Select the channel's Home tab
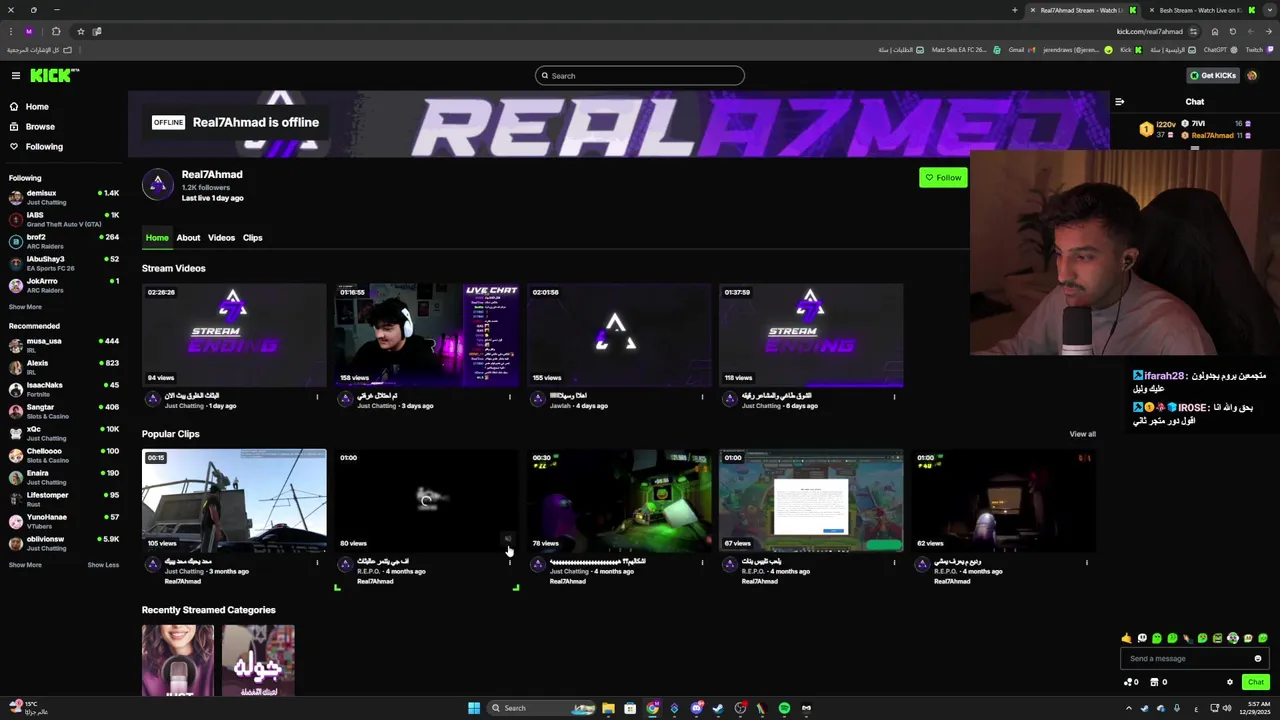Screen dimensions: 1280x720 (157, 238)
